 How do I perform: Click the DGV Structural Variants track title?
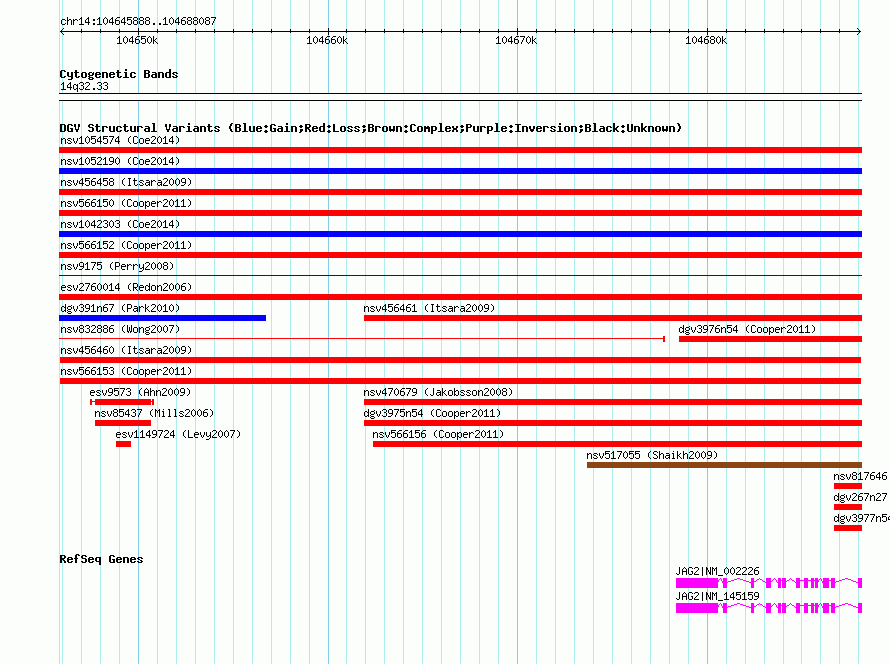pyautogui.click(x=371, y=128)
